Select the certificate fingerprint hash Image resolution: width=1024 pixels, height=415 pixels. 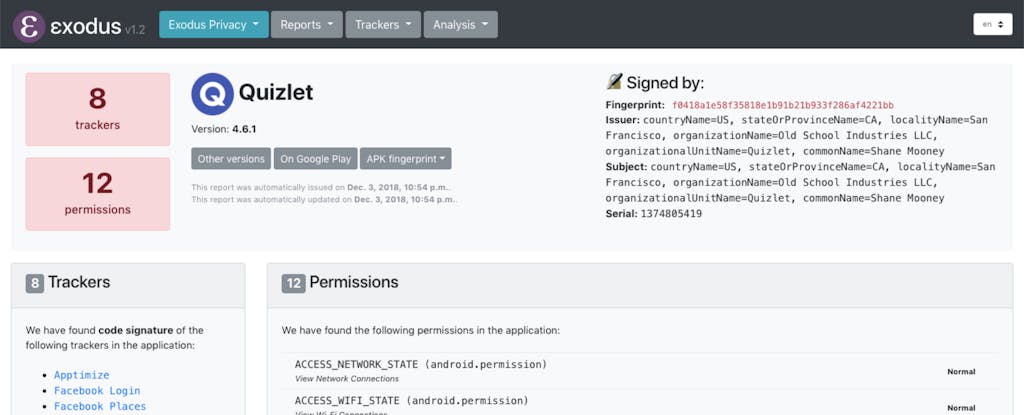782,104
